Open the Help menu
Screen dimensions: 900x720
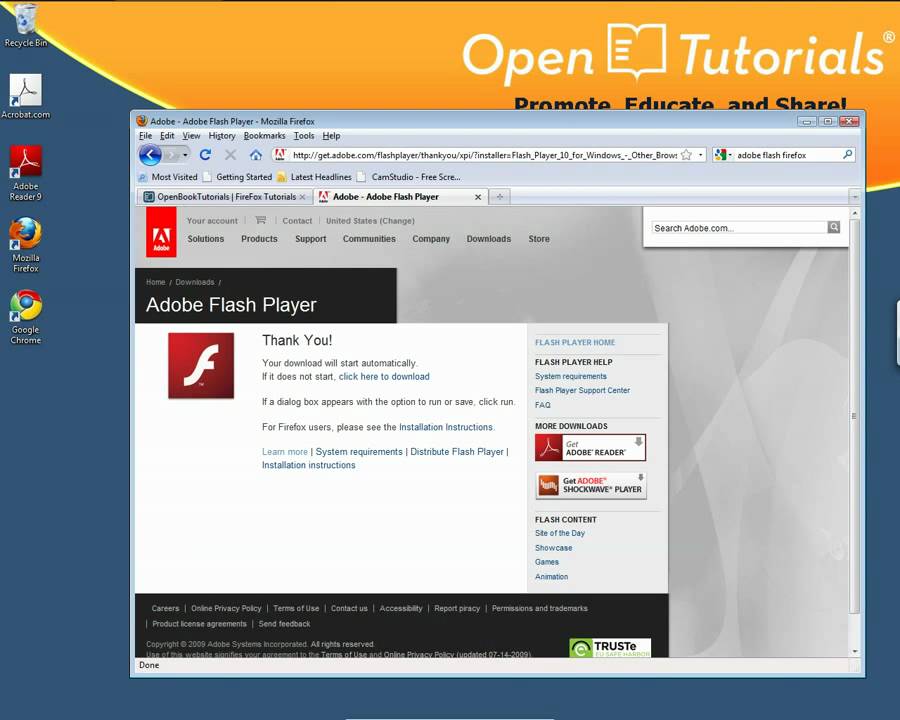pos(331,136)
